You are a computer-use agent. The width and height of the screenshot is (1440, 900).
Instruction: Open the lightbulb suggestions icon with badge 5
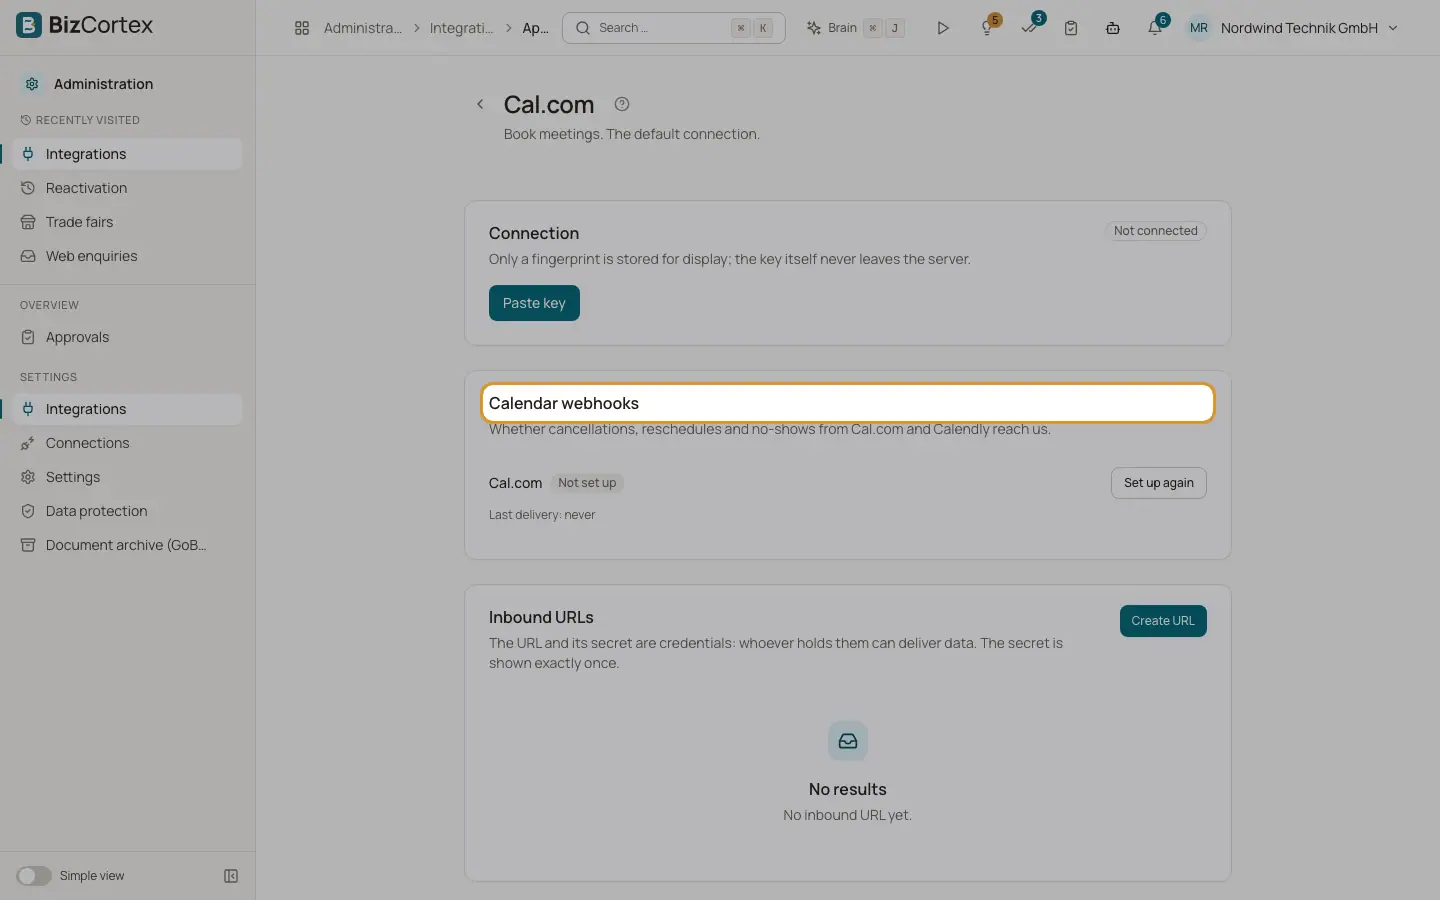(988, 27)
